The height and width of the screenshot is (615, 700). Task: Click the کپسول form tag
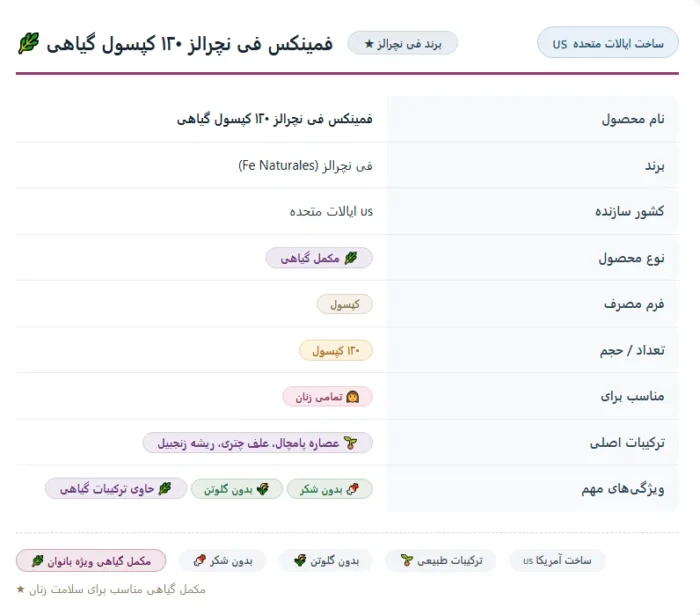[344, 304]
